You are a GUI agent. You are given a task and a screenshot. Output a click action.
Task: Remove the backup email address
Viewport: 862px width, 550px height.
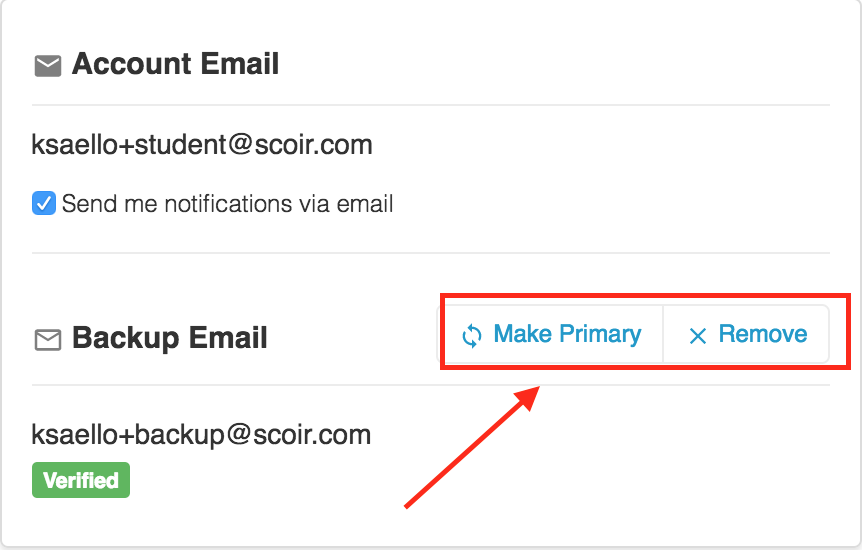[x=747, y=334]
